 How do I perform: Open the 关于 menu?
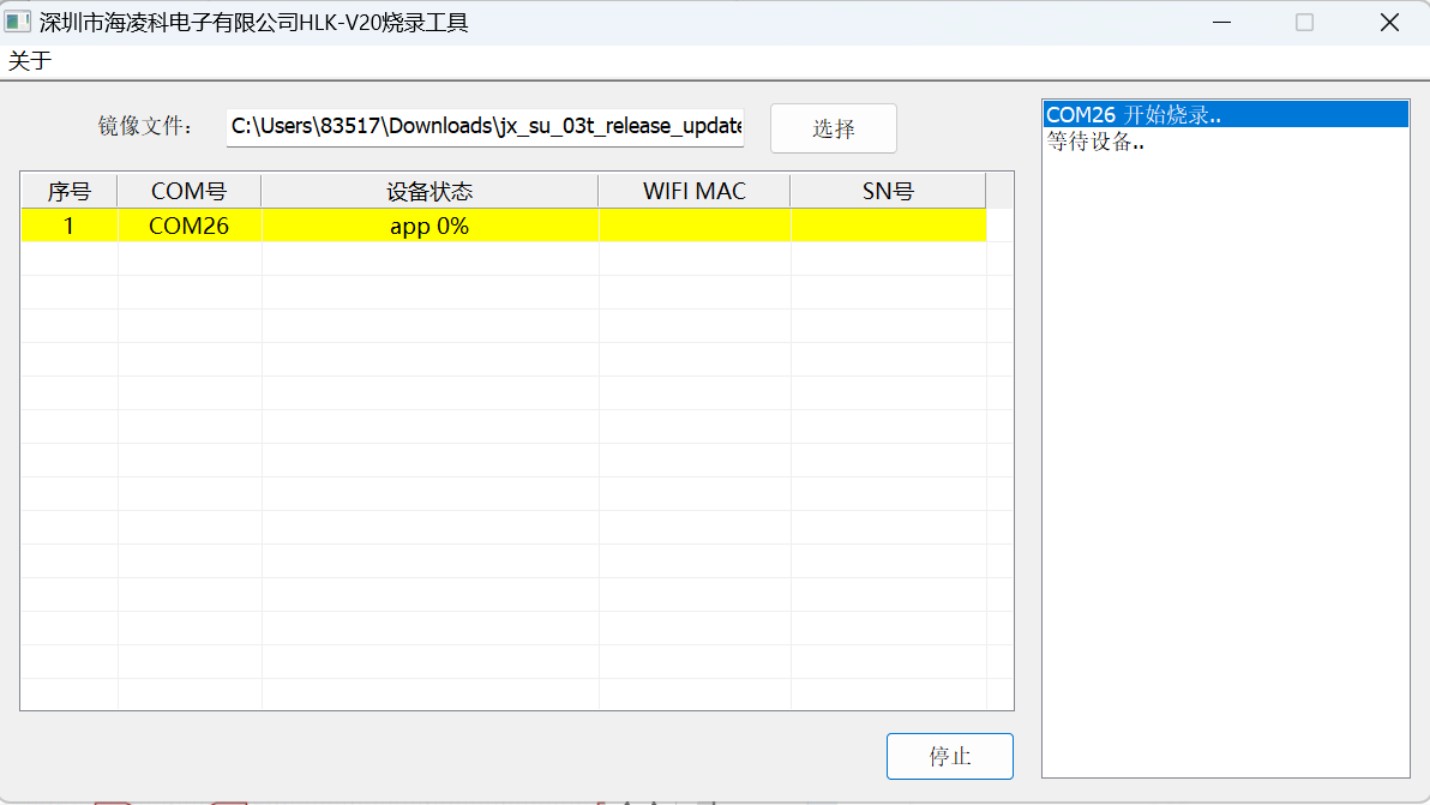pyautogui.click(x=30, y=61)
